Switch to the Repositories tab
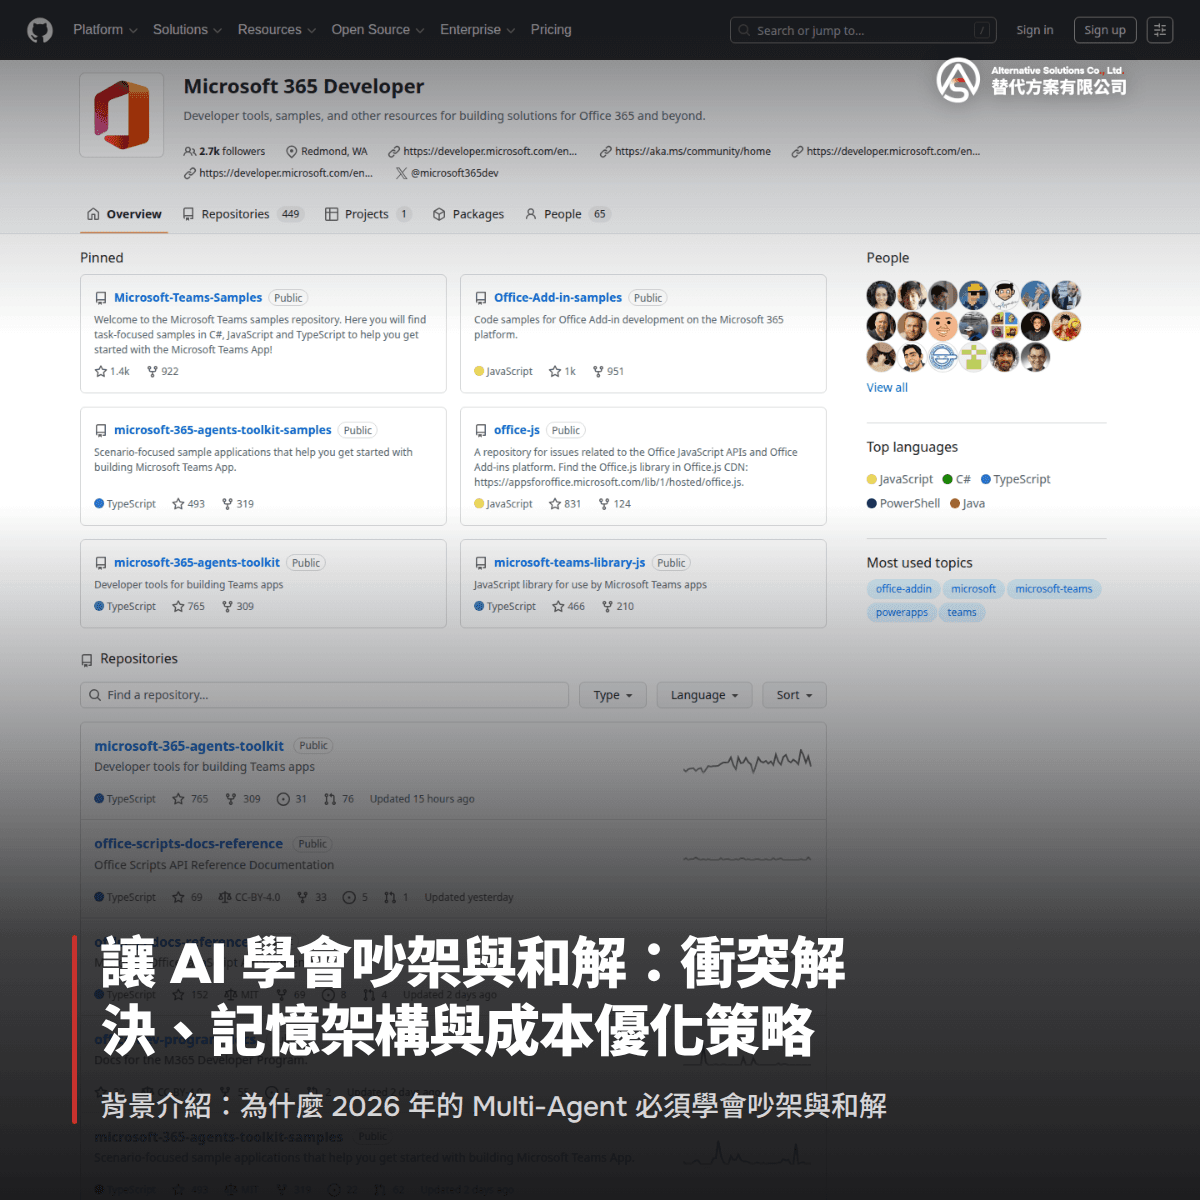 click(242, 214)
